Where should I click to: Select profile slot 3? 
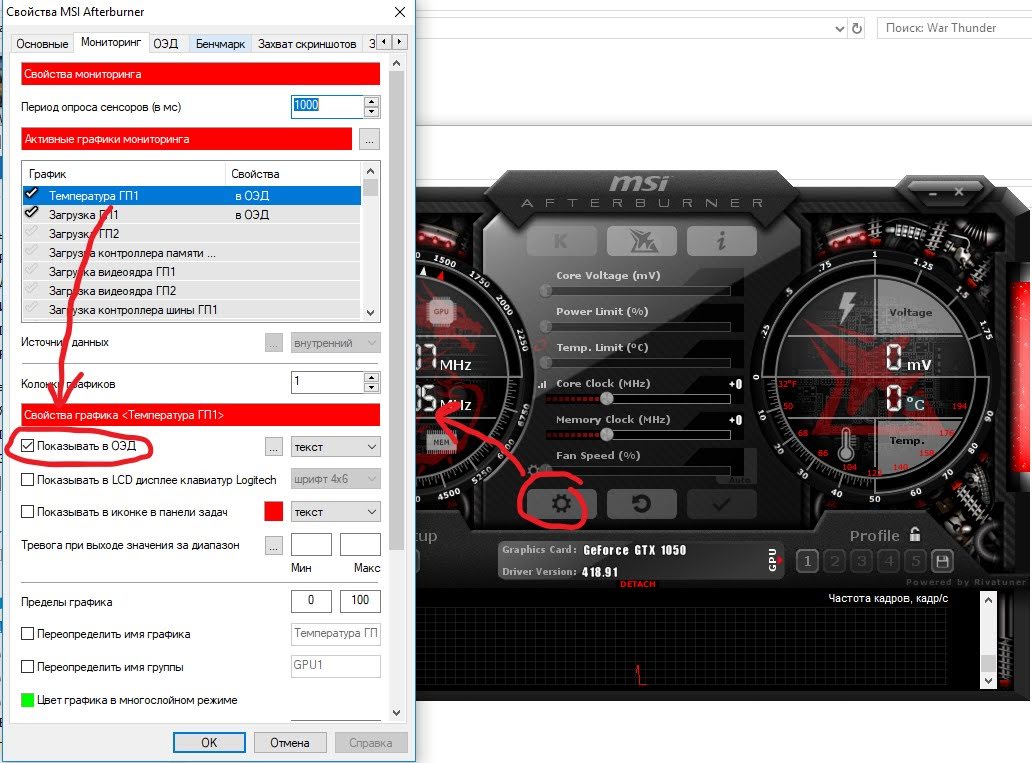coord(862,561)
